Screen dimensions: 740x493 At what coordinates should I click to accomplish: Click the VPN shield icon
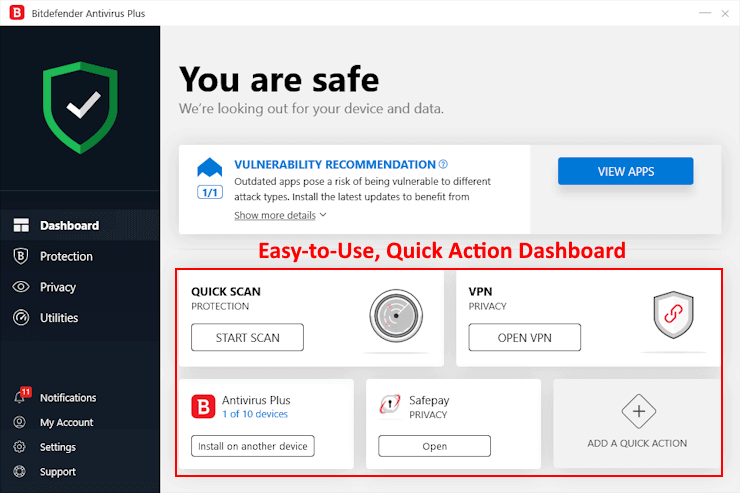[x=672, y=316]
